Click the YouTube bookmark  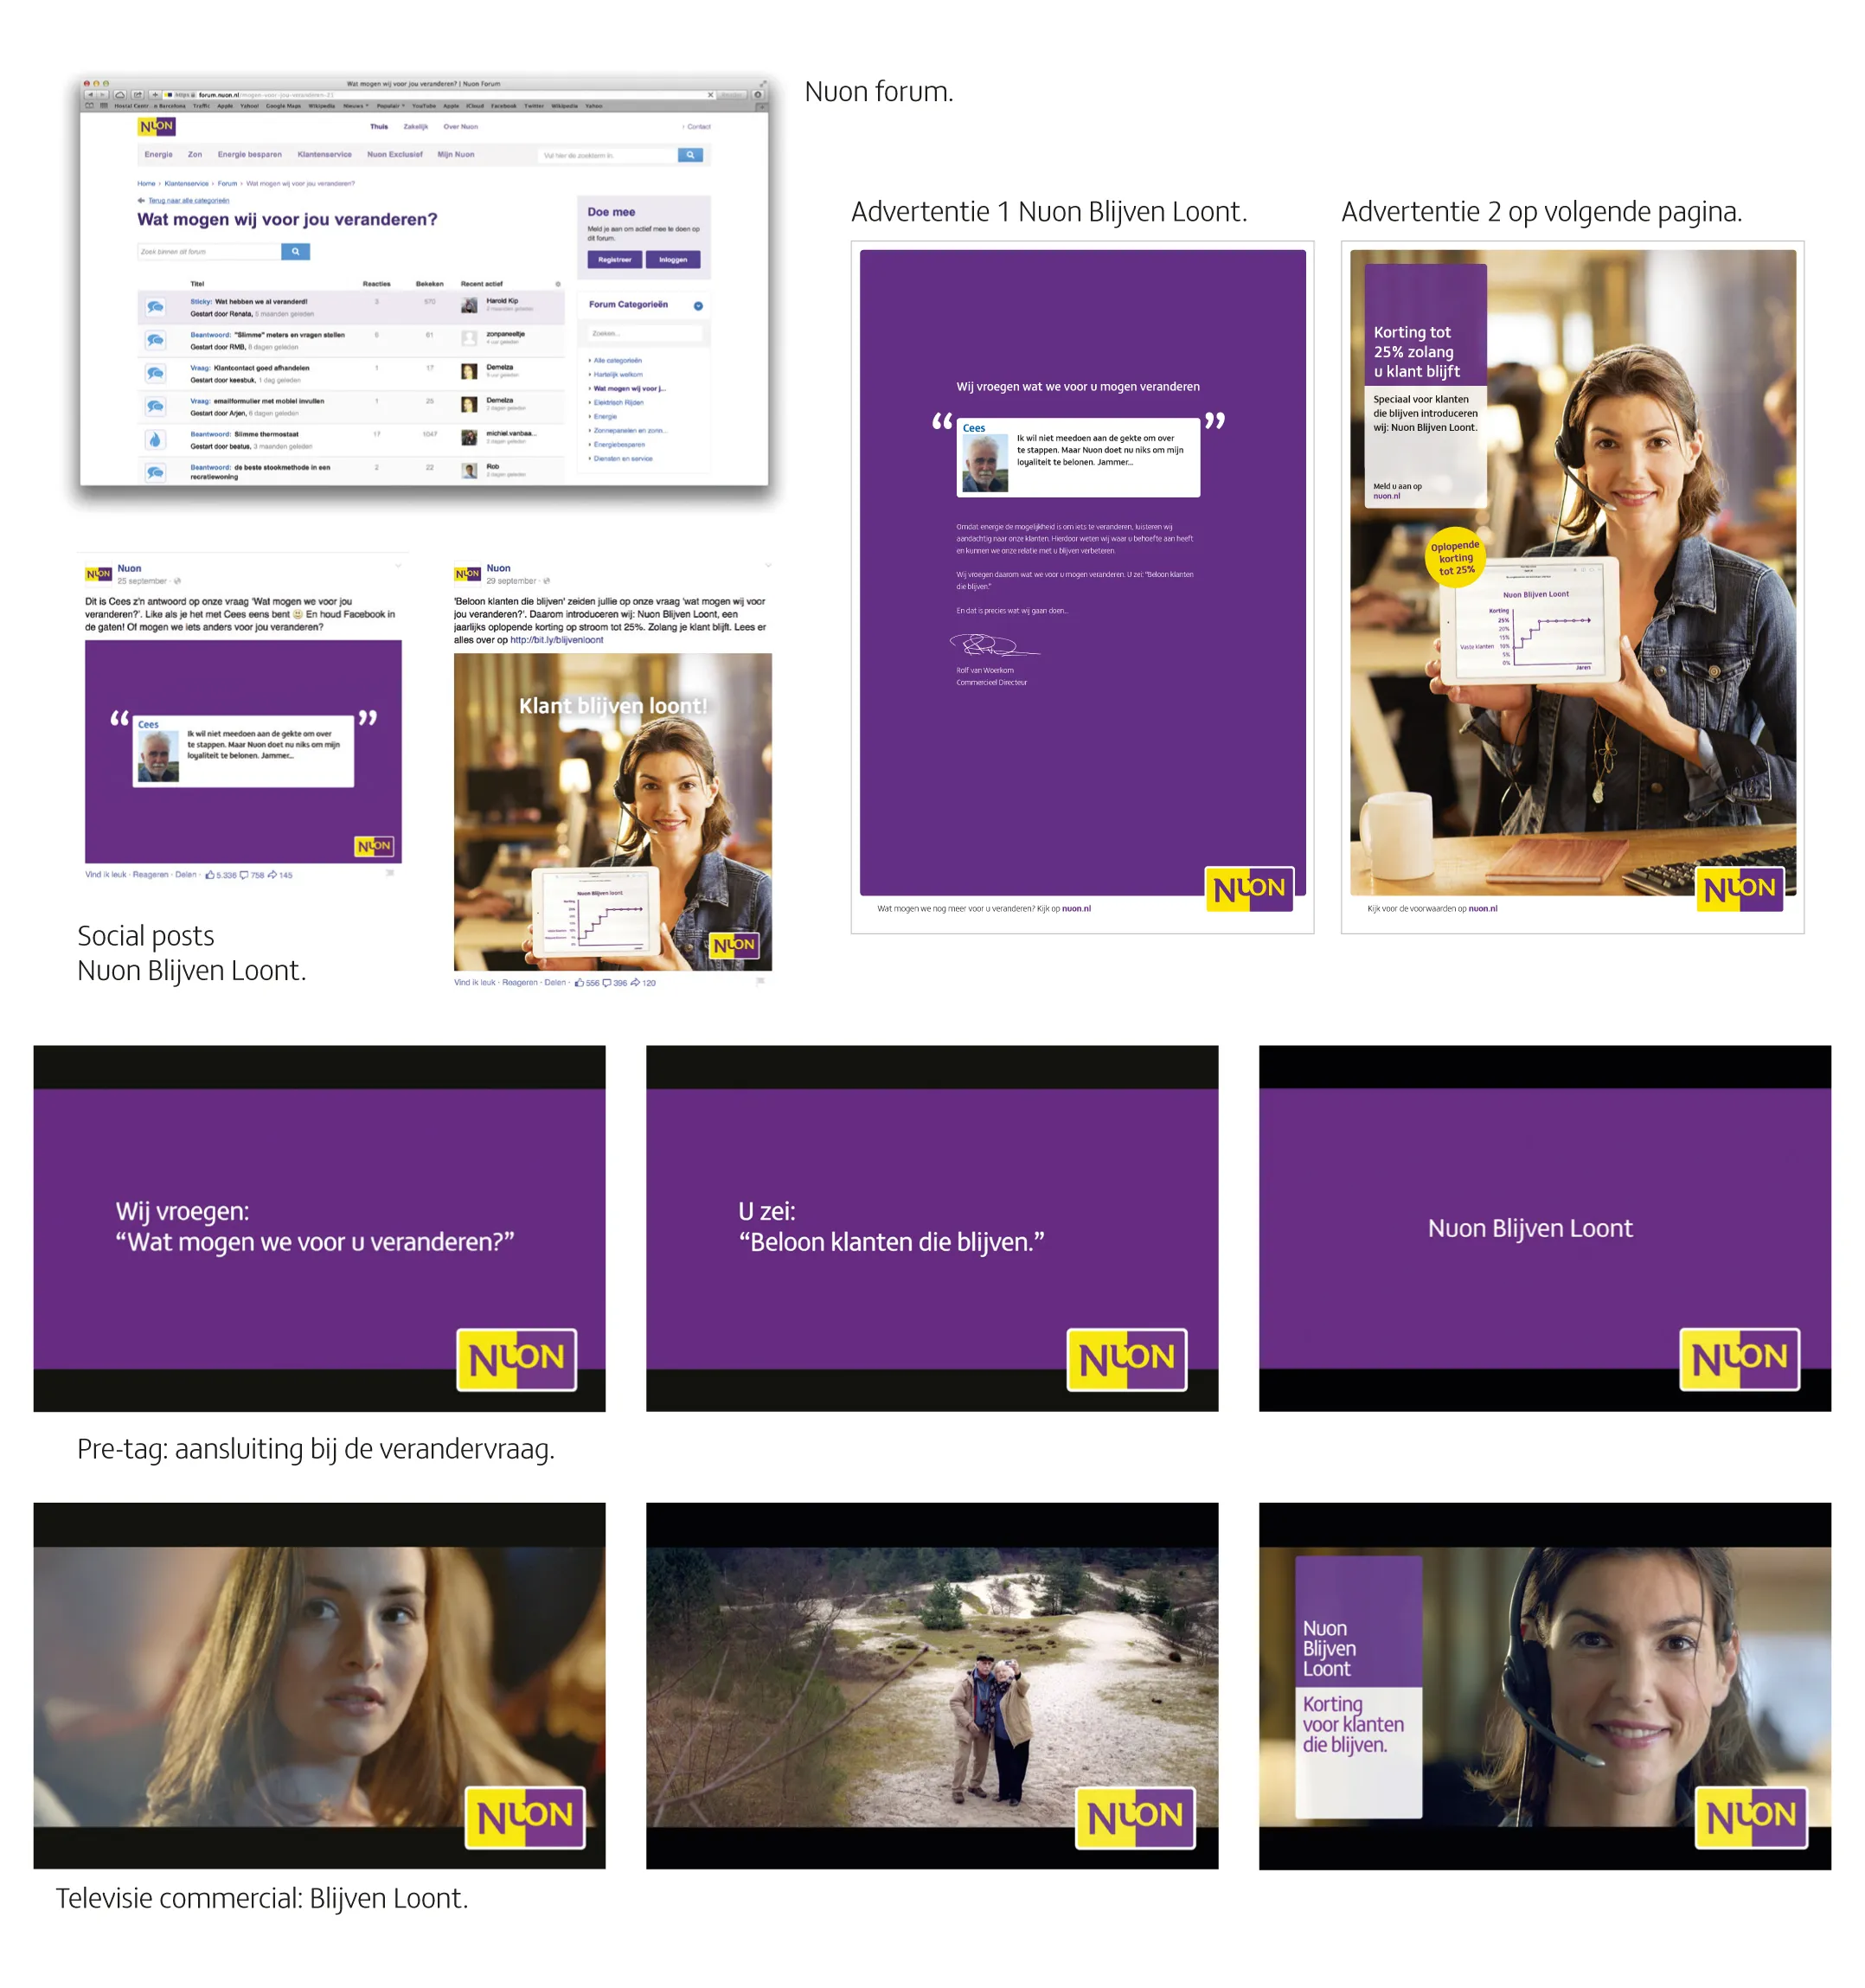click(x=424, y=106)
